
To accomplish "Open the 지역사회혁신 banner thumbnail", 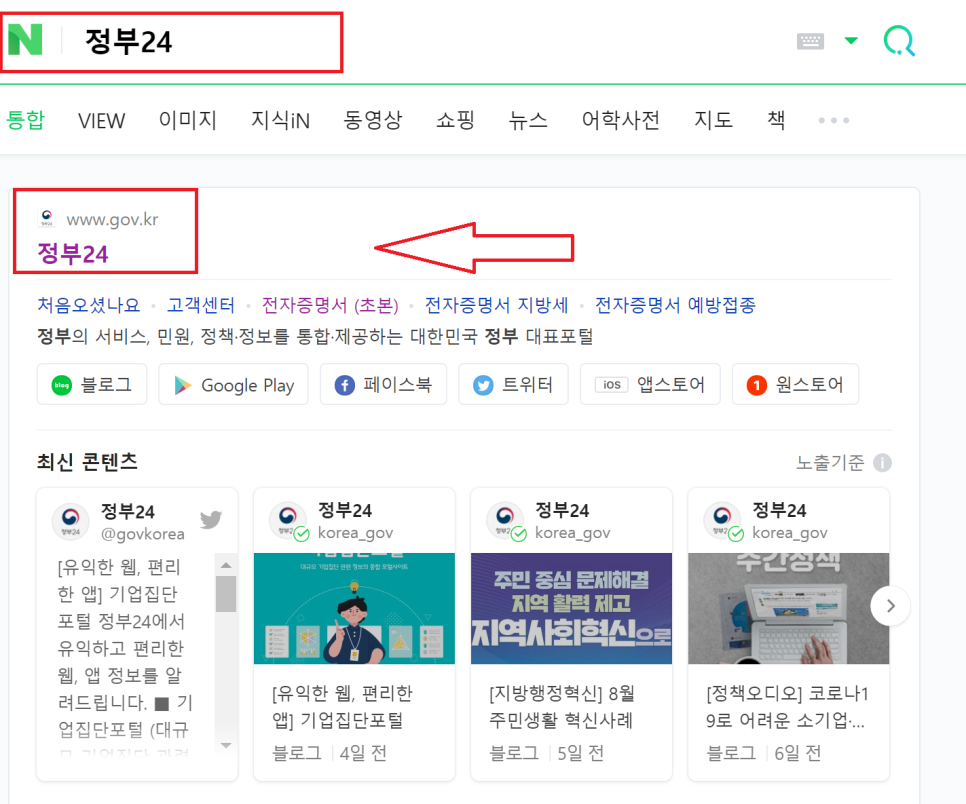I will click(x=571, y=608).
